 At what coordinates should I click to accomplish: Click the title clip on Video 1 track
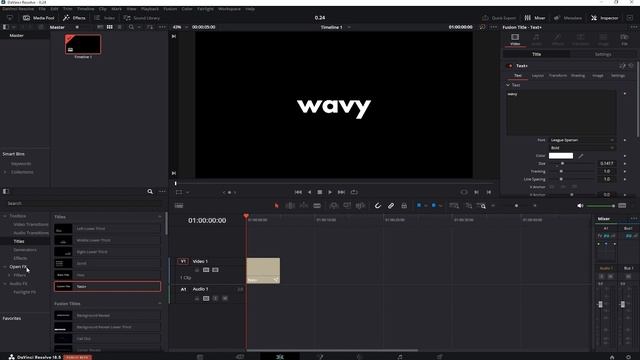pos(263,270)
